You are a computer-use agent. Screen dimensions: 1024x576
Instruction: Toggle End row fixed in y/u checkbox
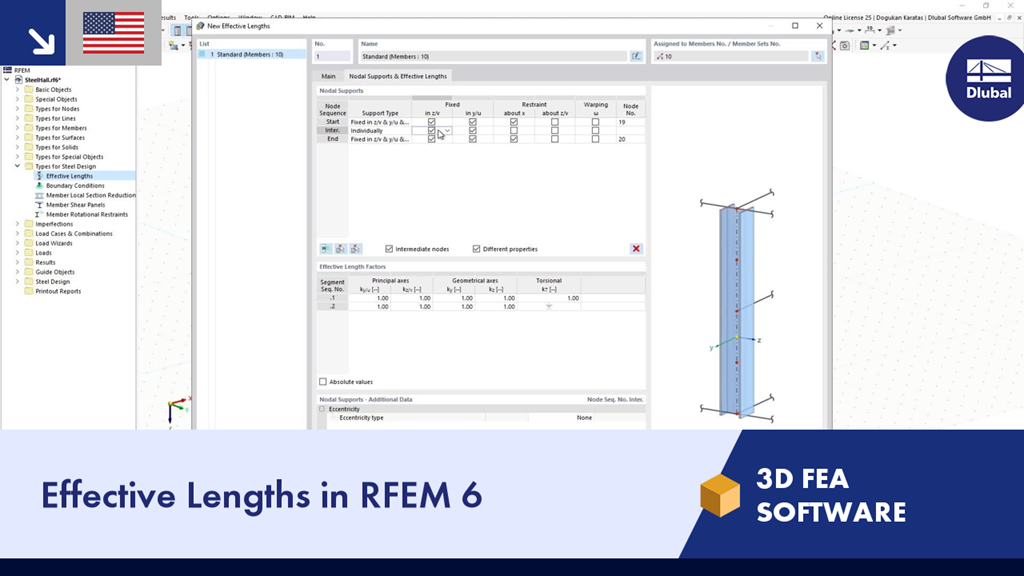pyautogui.click(x=473, y=139)
